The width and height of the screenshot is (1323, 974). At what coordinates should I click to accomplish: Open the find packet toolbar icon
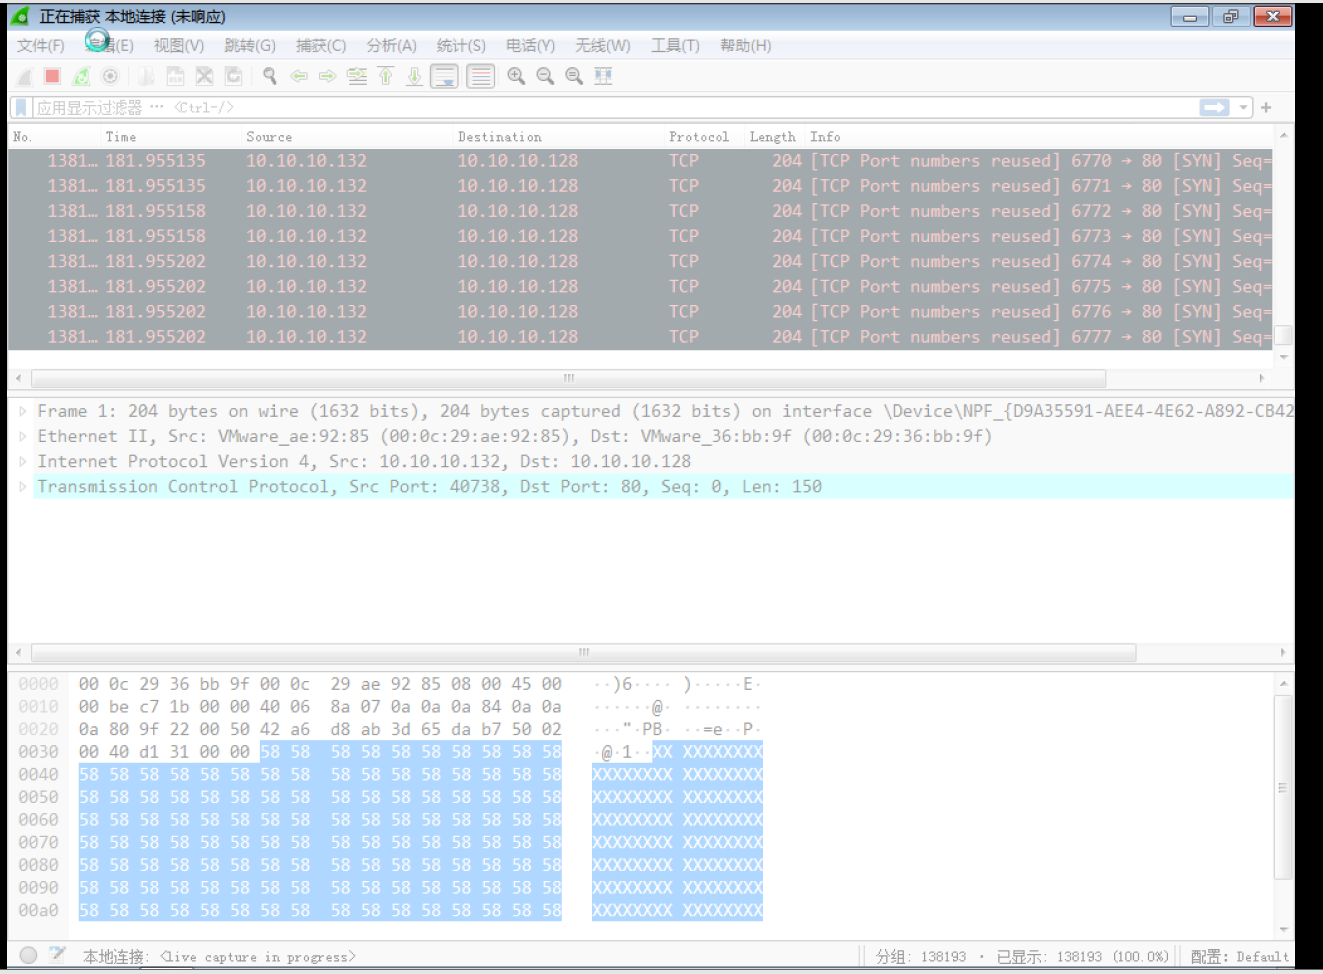[268, 76]
